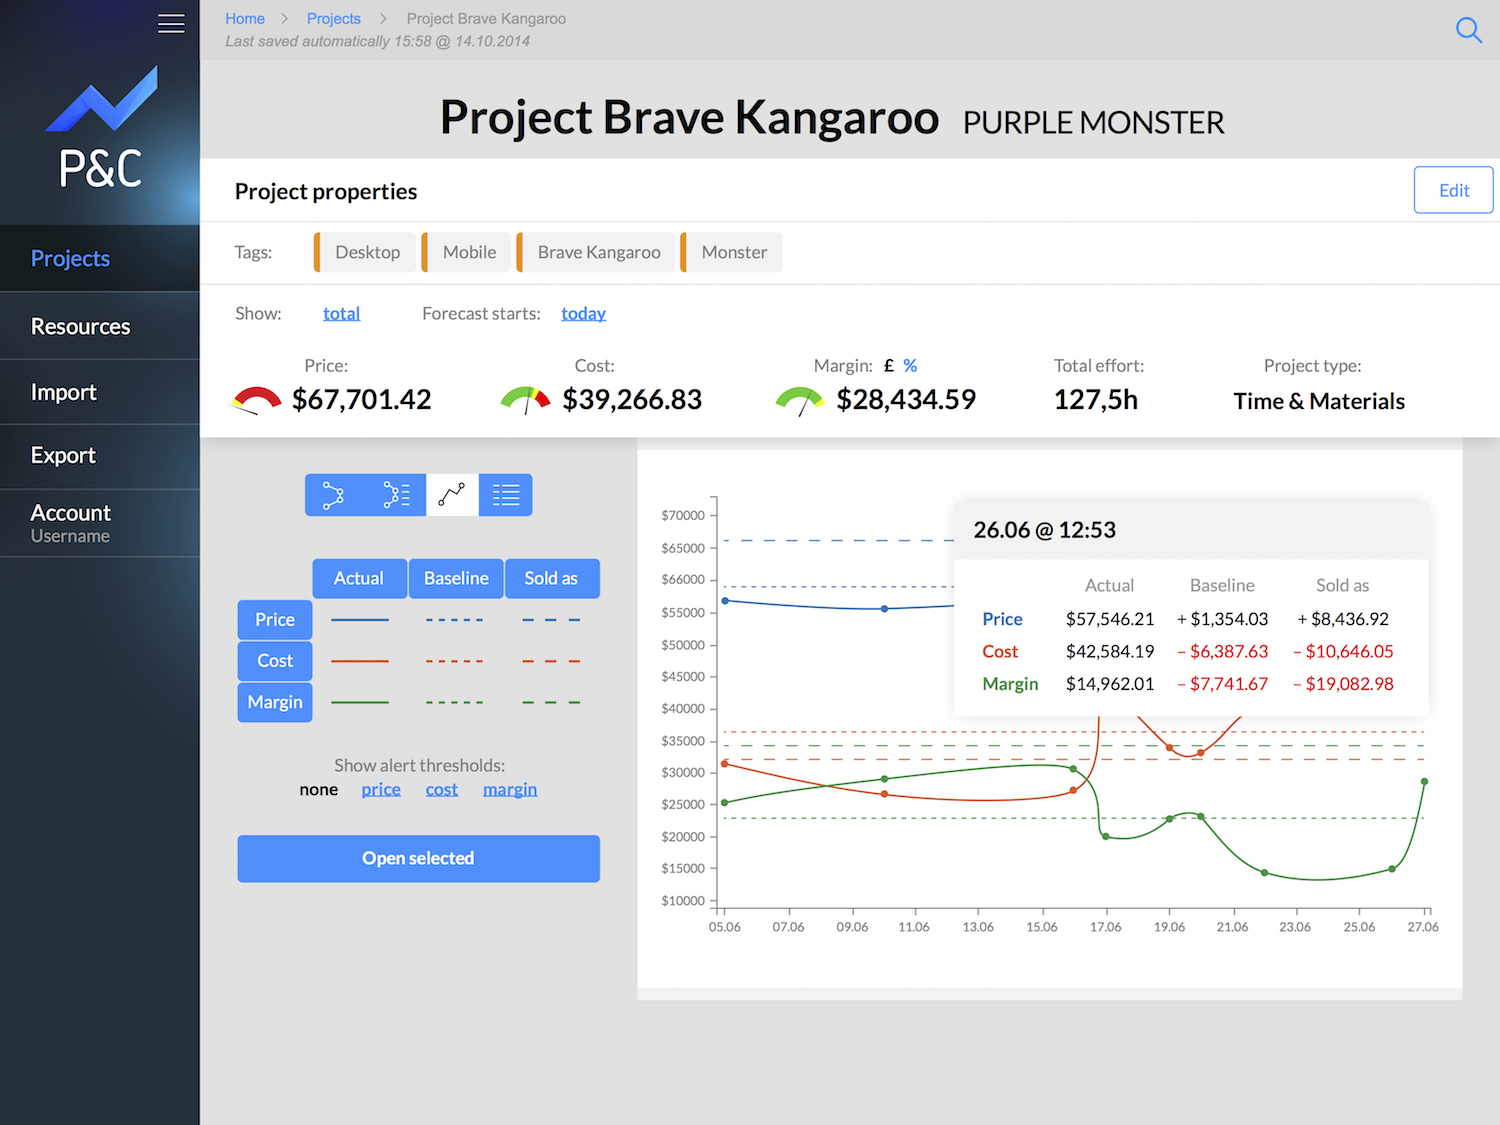Toggle the Sold as column button
This screenshot has width=1500, height=1125.
pyautogui.click(x=551, y=579)
